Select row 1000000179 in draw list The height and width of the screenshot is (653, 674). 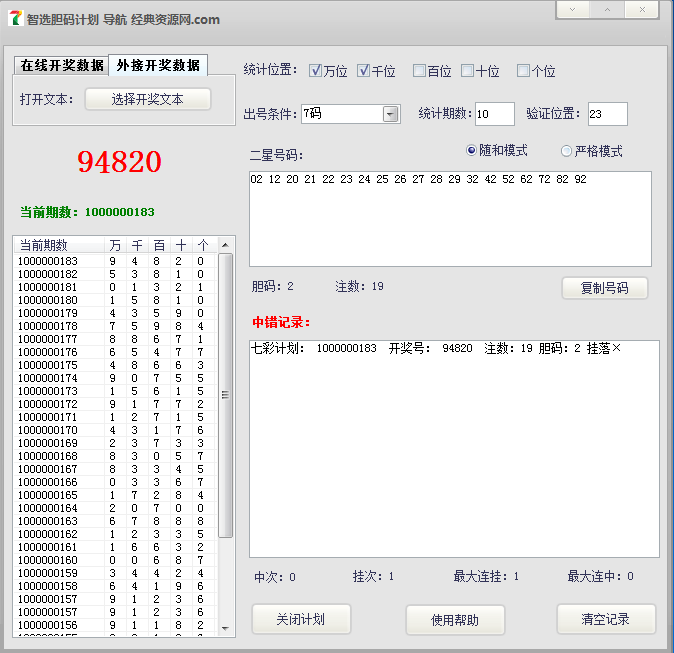coord(115,313)
